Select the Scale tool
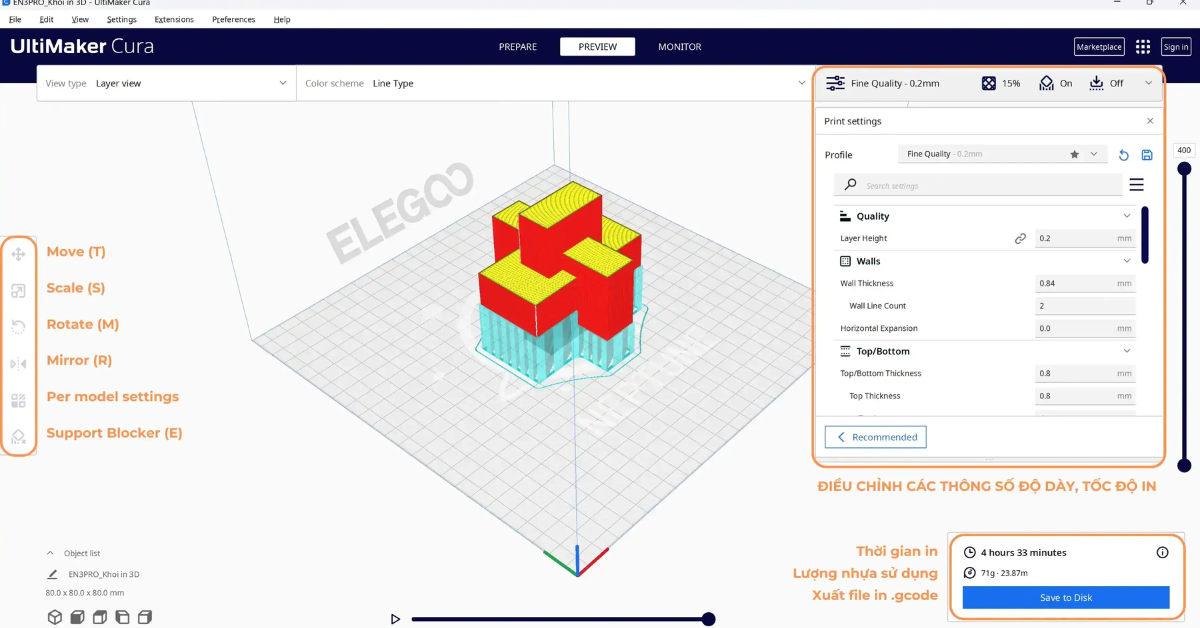 [x=18, y=288]
